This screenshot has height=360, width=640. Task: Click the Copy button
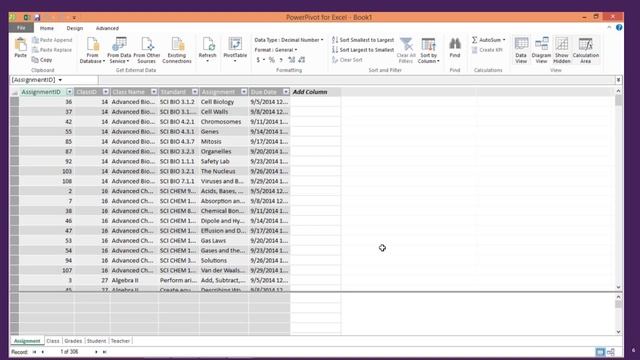(x=42, y=60)
